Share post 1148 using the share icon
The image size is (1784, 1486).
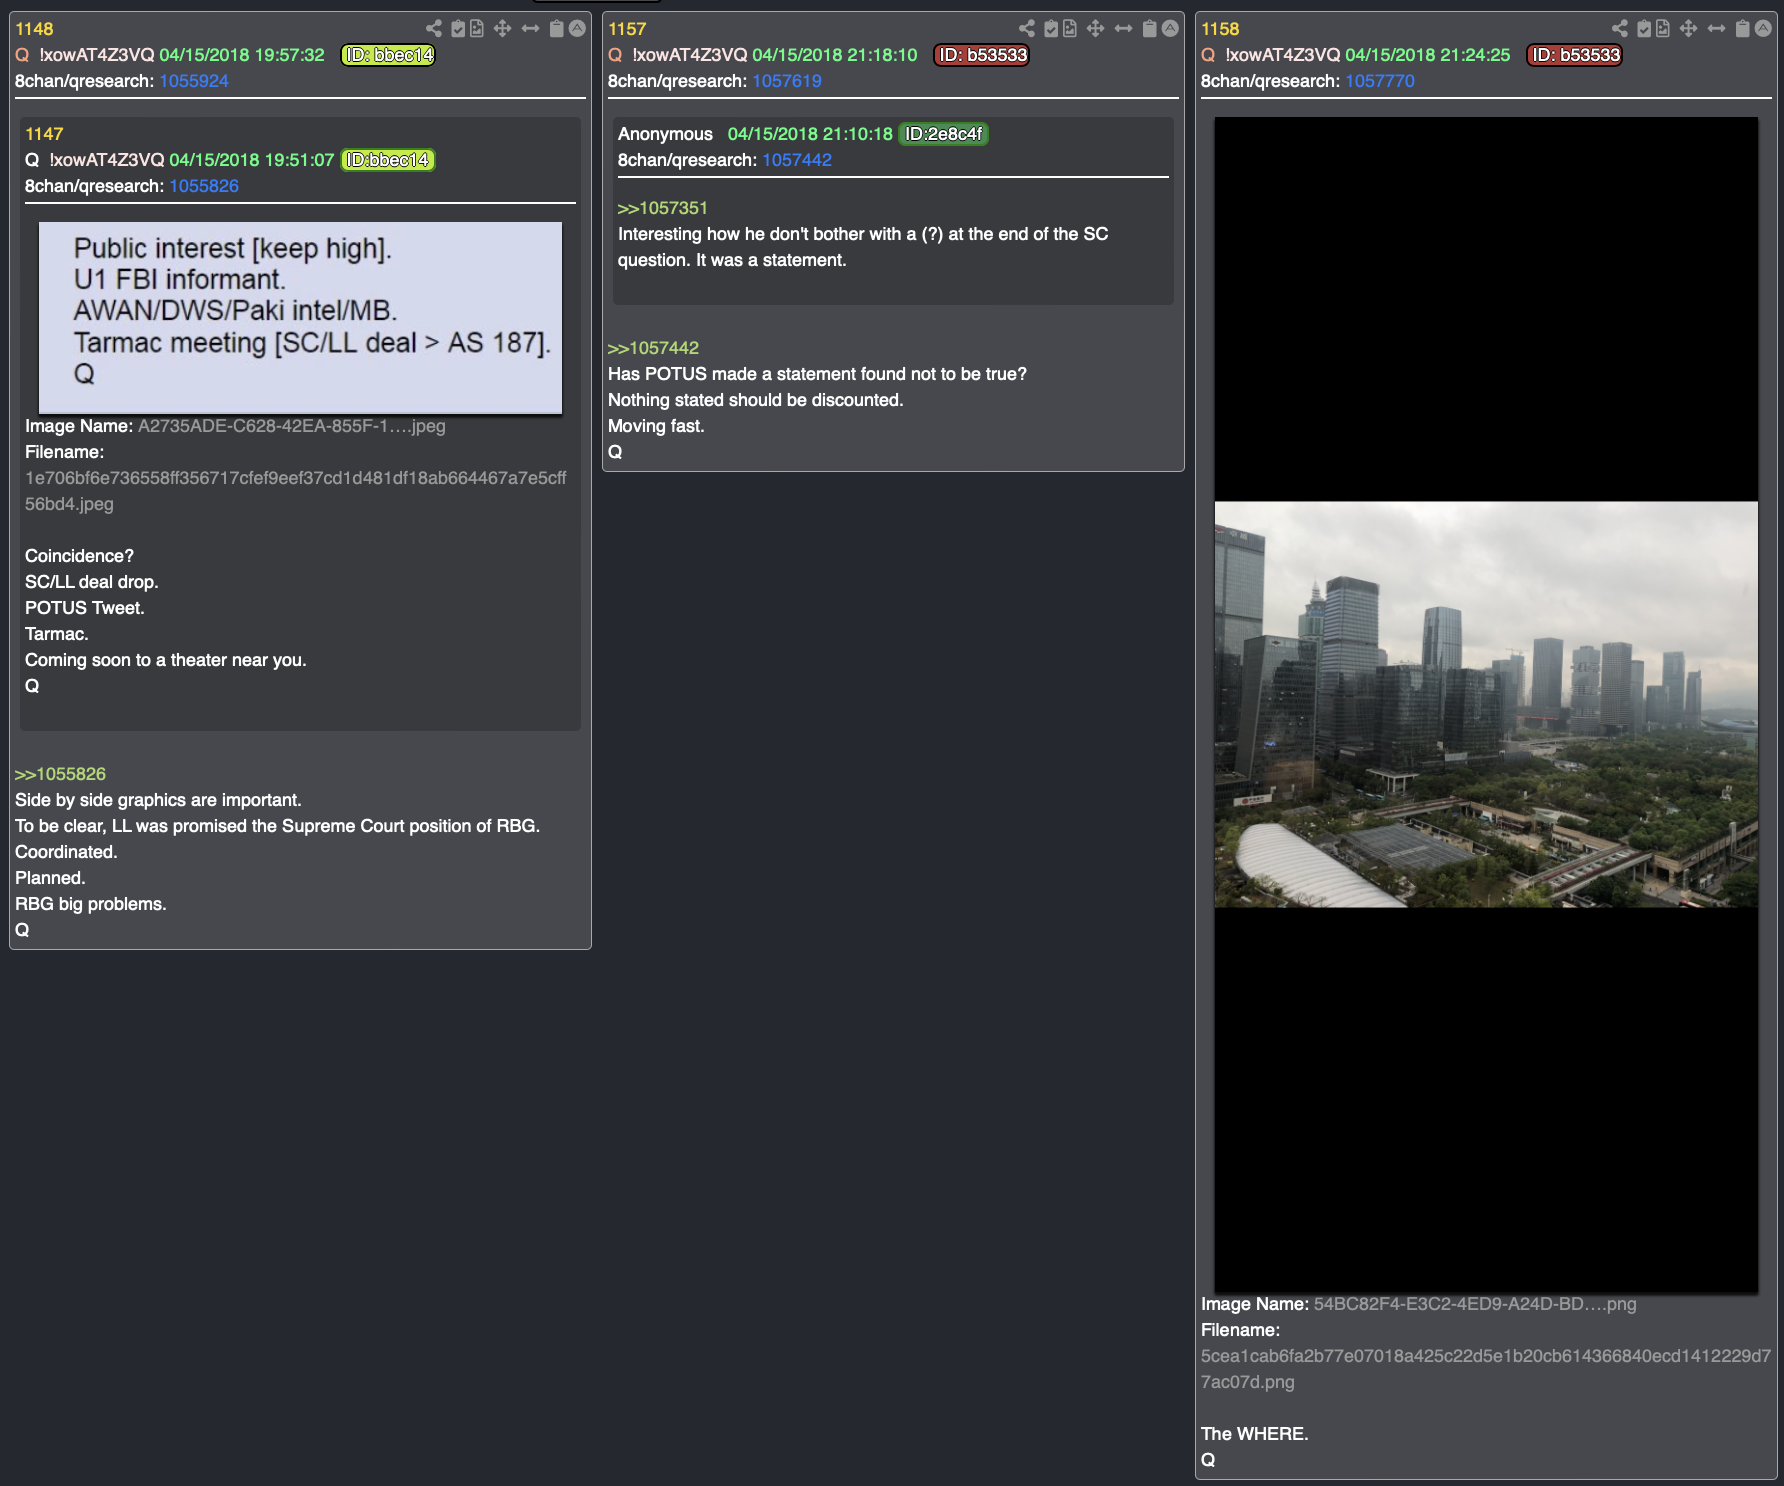click(x=434, y=29)
